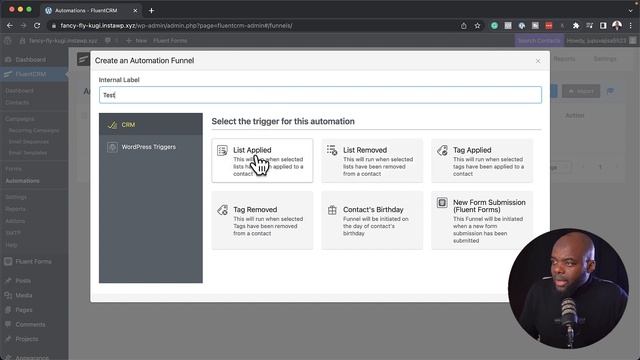This screenshot has height=360, width=640.
Task: Choose the List Removed trigger
Action: coord(372,160)
